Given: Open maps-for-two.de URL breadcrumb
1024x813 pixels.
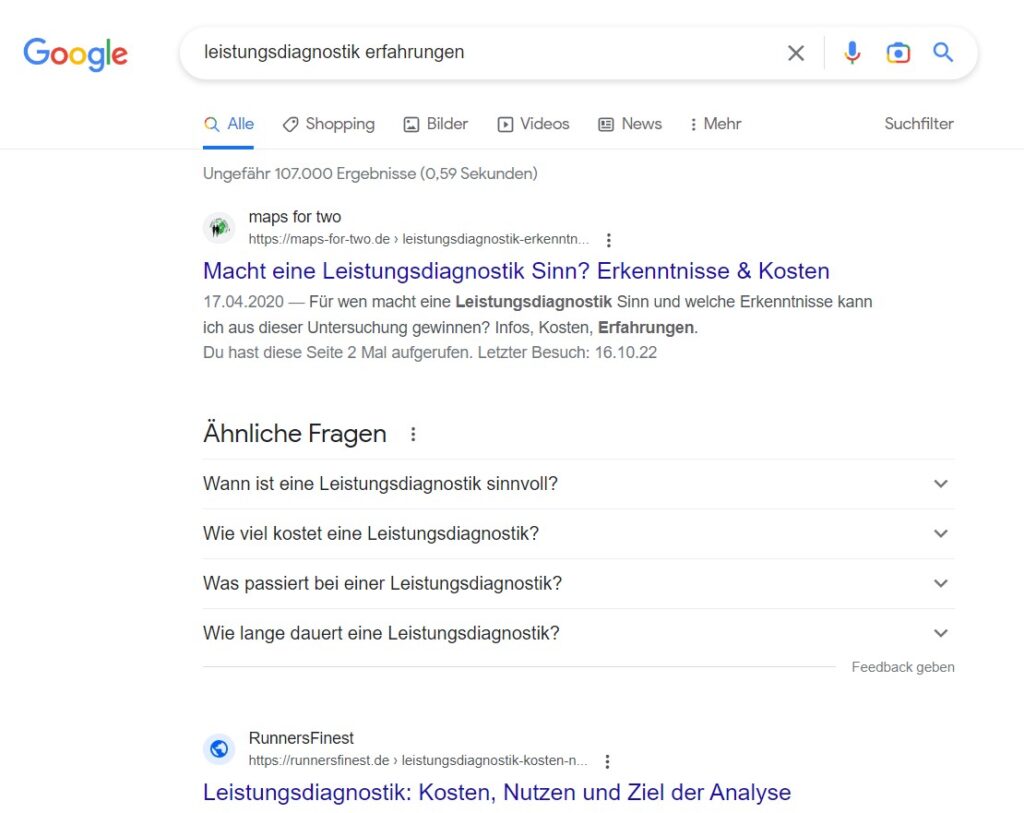Looking at the screenshot, I should (x=419, y=240).
